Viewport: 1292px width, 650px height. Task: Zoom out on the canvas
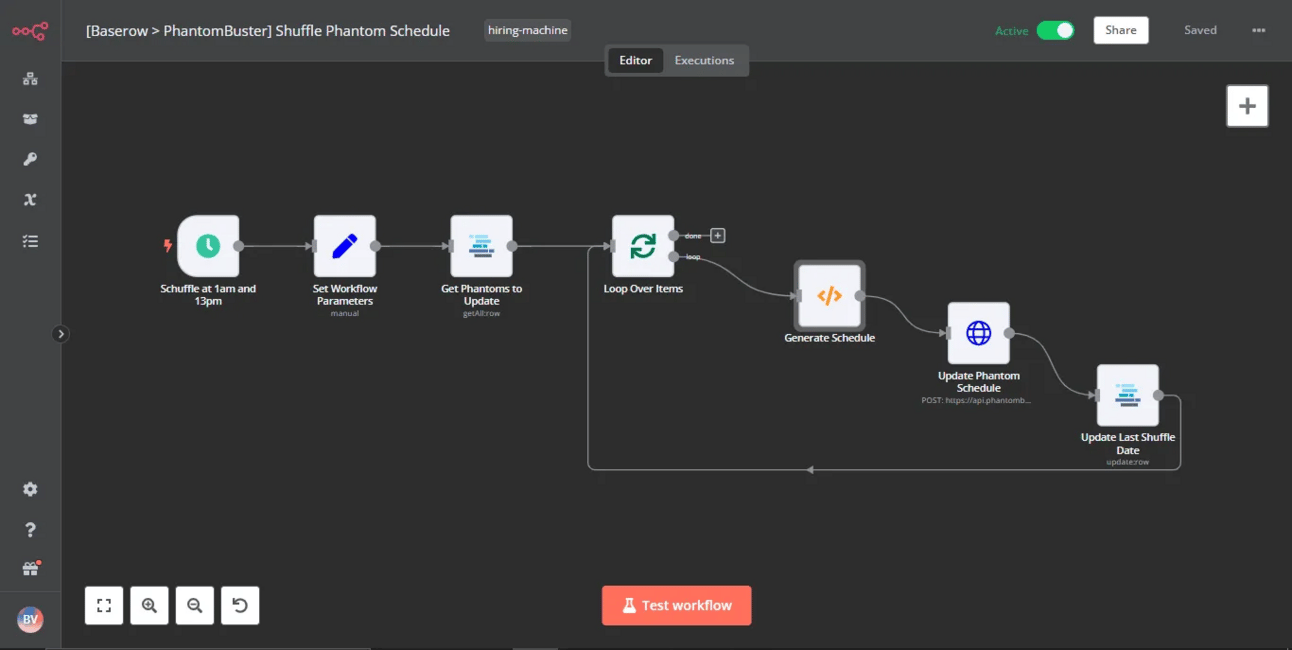(x=195, y=605)
